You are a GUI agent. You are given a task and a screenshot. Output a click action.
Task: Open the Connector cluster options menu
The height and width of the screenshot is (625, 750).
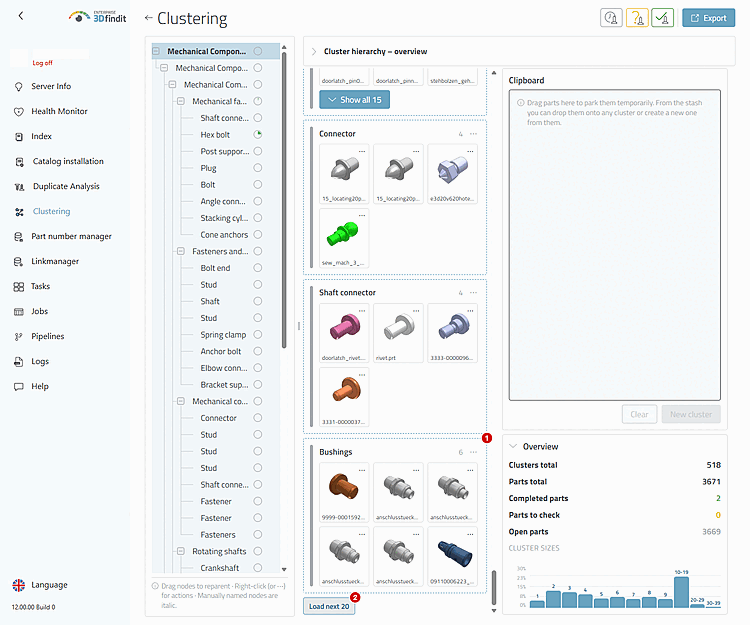tap(473, 134)
